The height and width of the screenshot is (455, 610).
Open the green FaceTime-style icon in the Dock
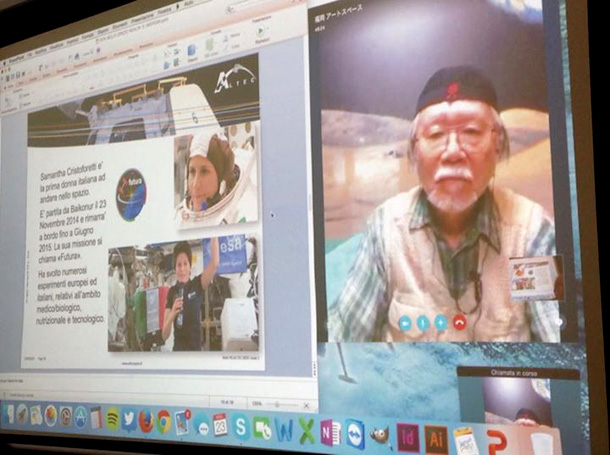pos(262,428)
